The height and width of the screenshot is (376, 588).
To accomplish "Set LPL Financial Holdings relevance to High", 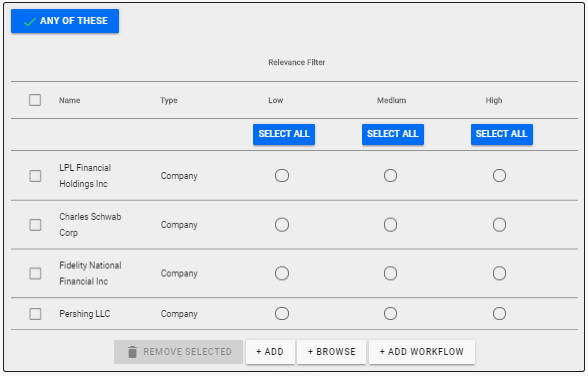I will [x=499, y=175].
